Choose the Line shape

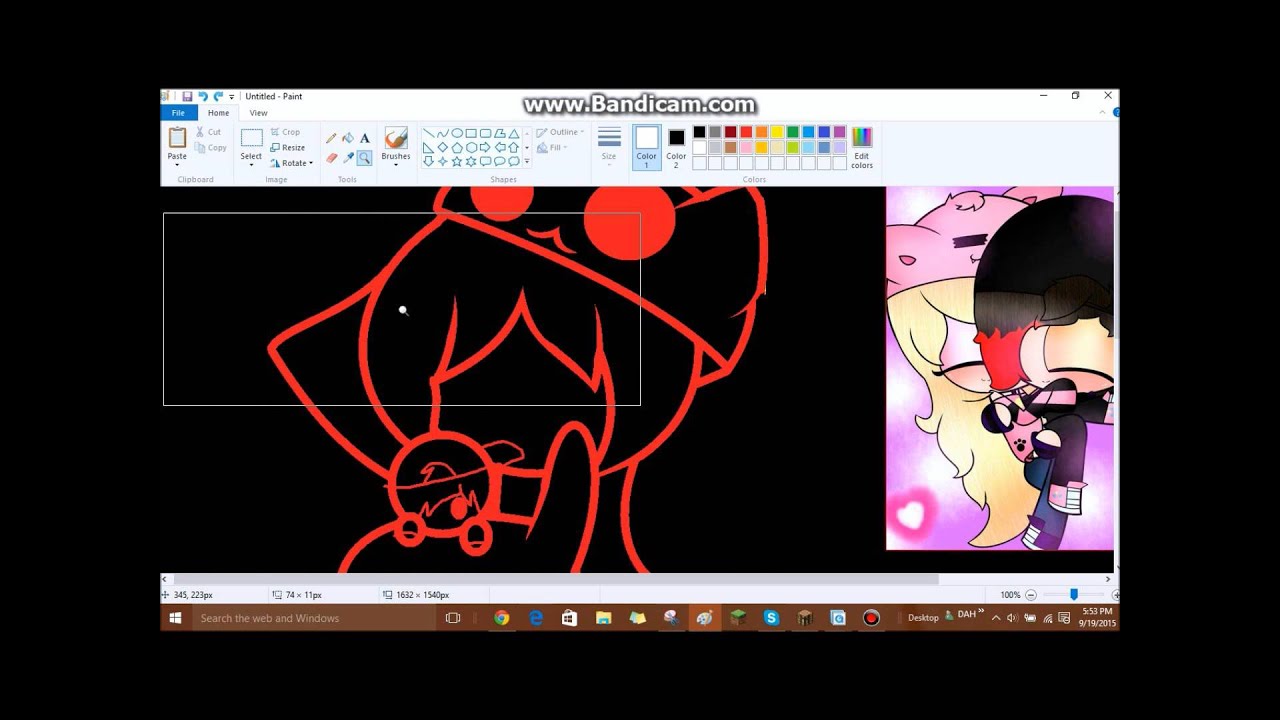coord(428,133)
